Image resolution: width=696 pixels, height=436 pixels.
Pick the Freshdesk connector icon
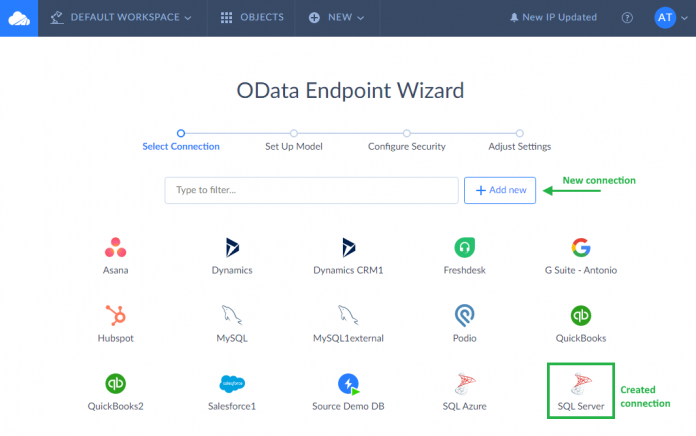tap(464, 248)
